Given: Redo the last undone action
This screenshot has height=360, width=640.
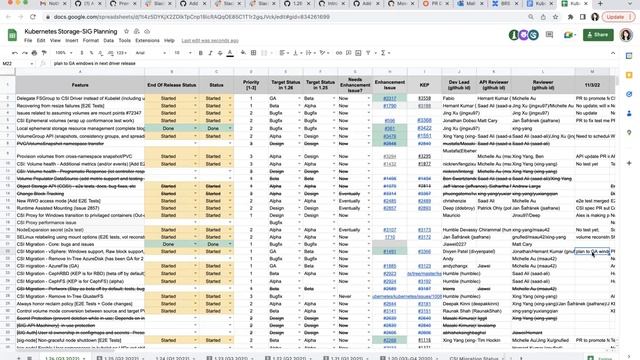Looking at the screenshot, I should tap(24, 53).
